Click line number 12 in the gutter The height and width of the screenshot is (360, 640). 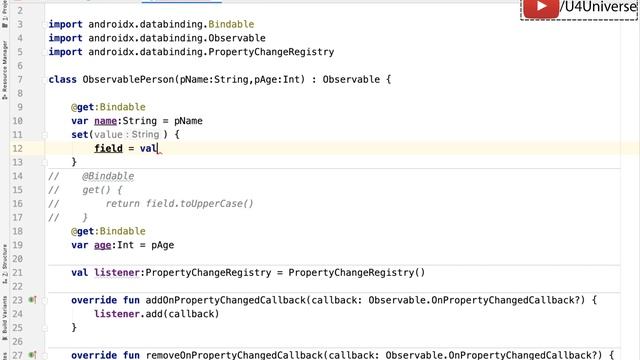point(17,149)
